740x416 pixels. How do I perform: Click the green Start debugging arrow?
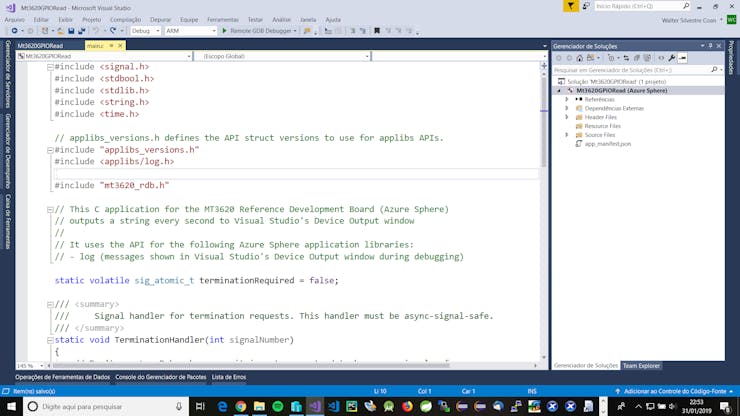[225, 31]
